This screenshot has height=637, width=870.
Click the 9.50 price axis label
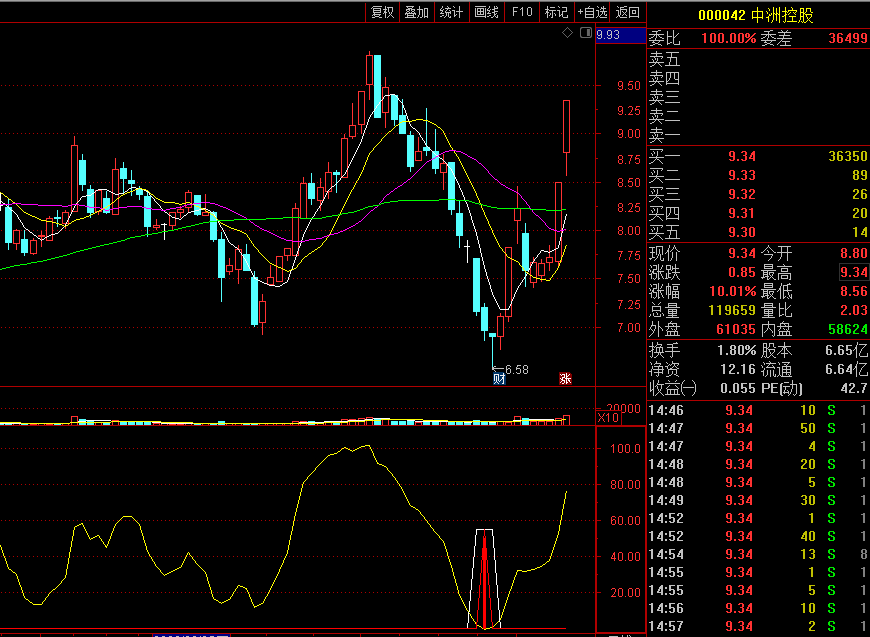tap(629, 86)
